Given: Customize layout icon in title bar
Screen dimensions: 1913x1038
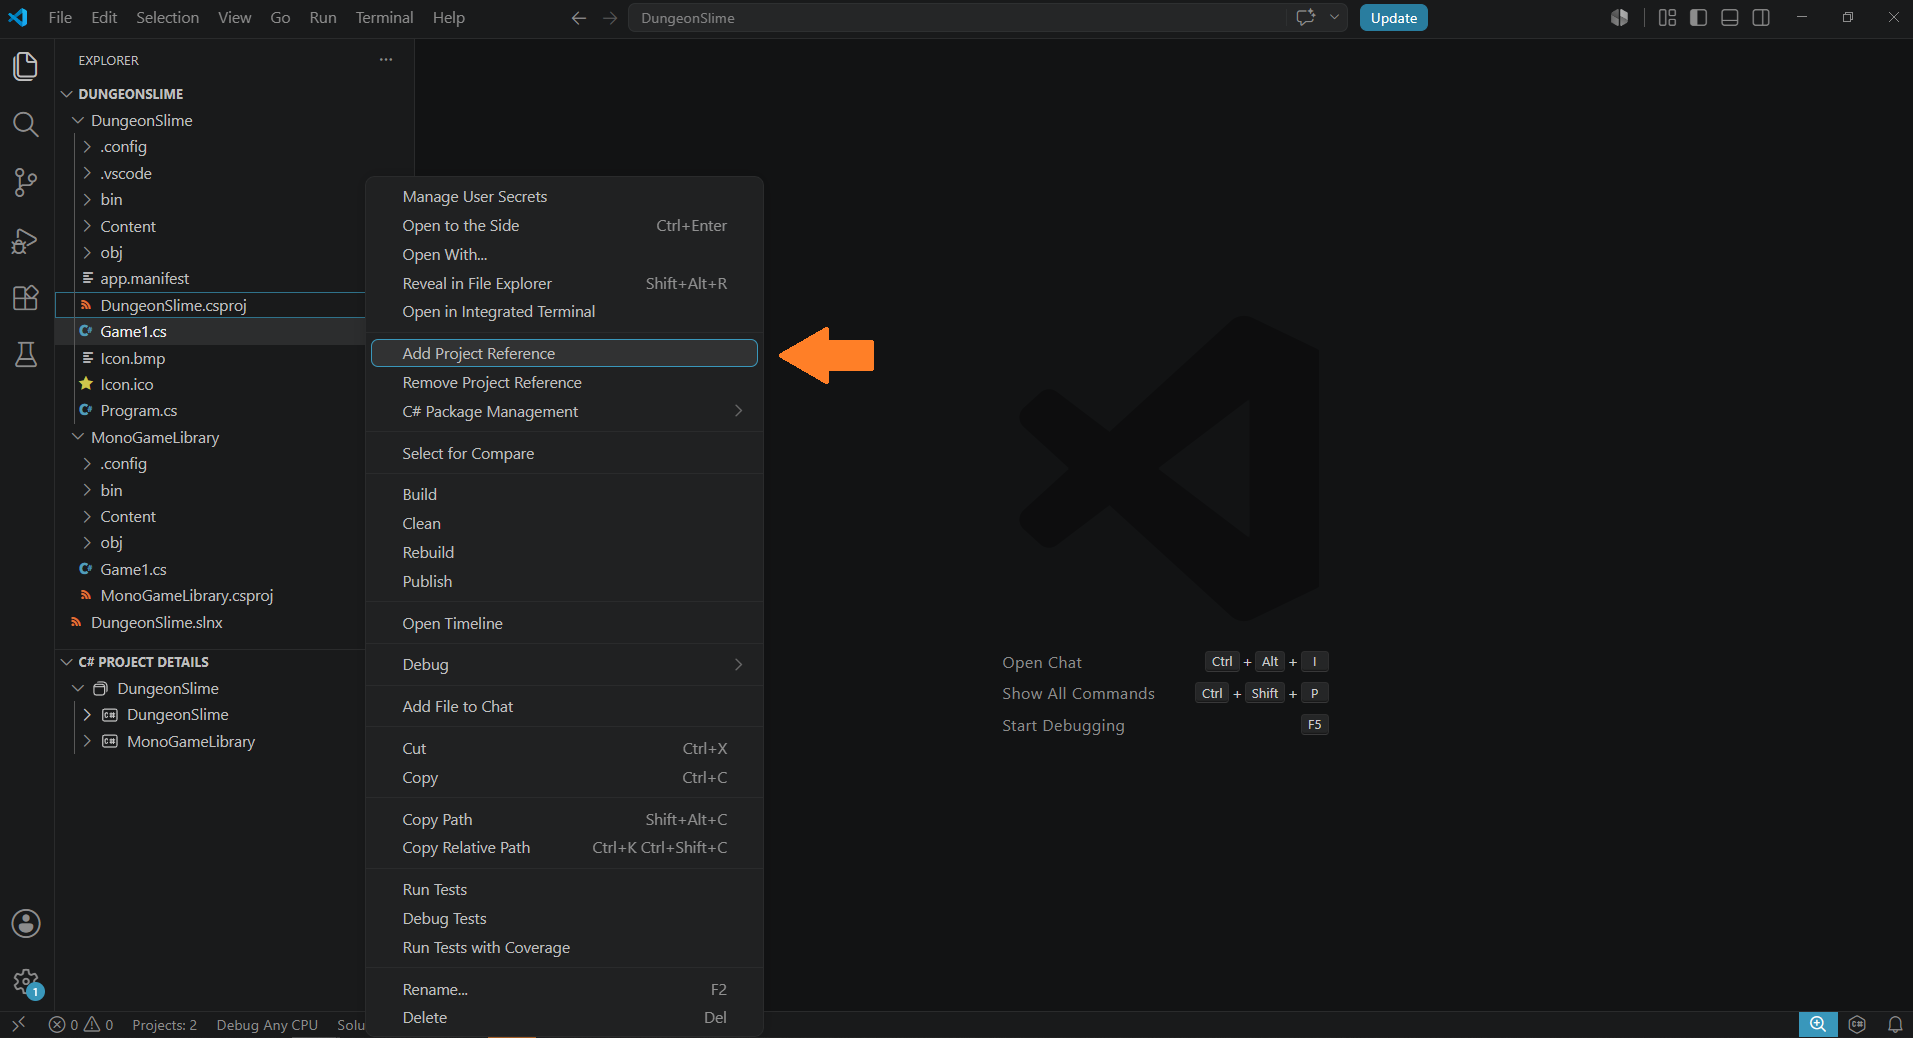Looking at the screenshot, I should pyautogui.click(x=1667, y=18).
